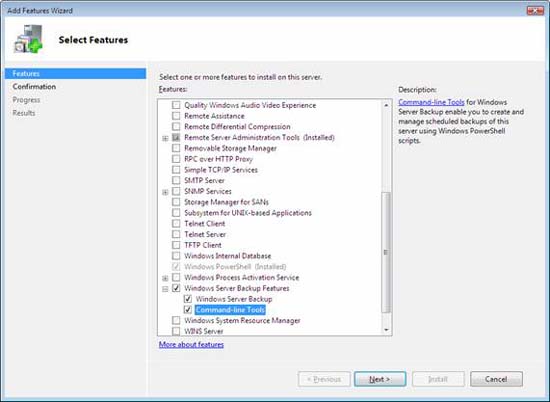Check the Telnet Server box
The image size is (550, 402).
176,234
